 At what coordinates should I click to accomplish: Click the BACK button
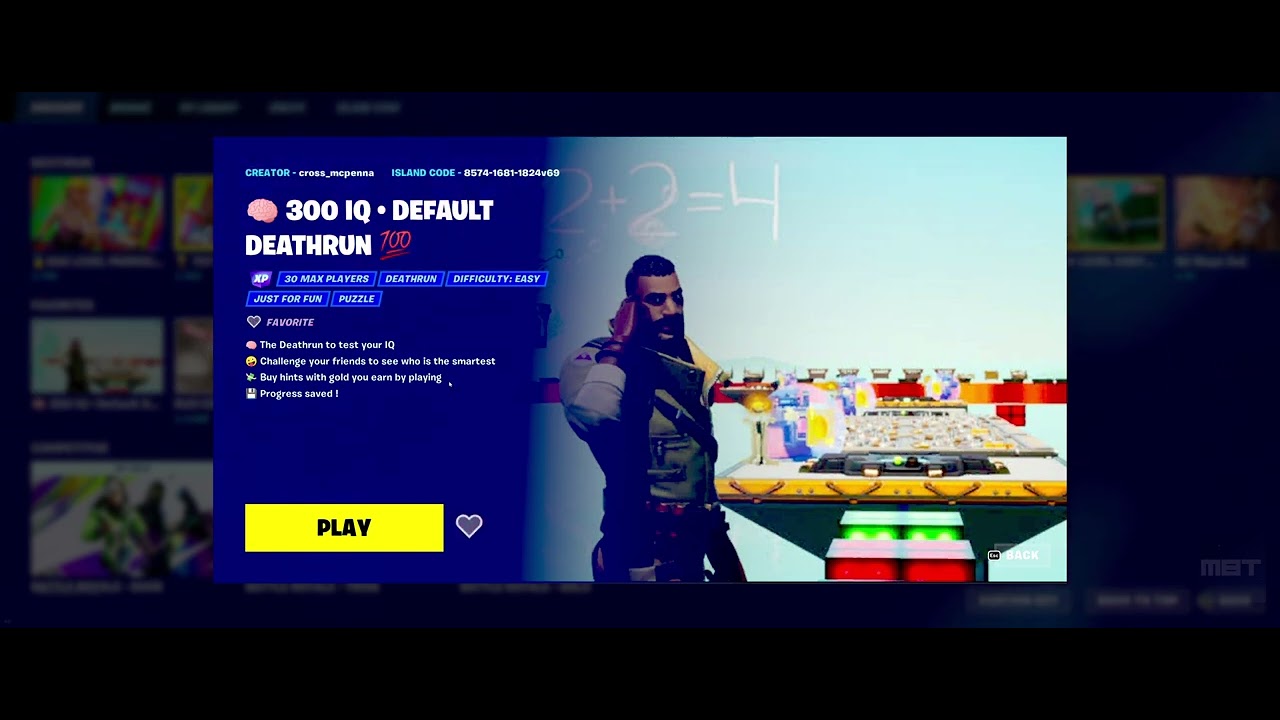(1015, 555)
